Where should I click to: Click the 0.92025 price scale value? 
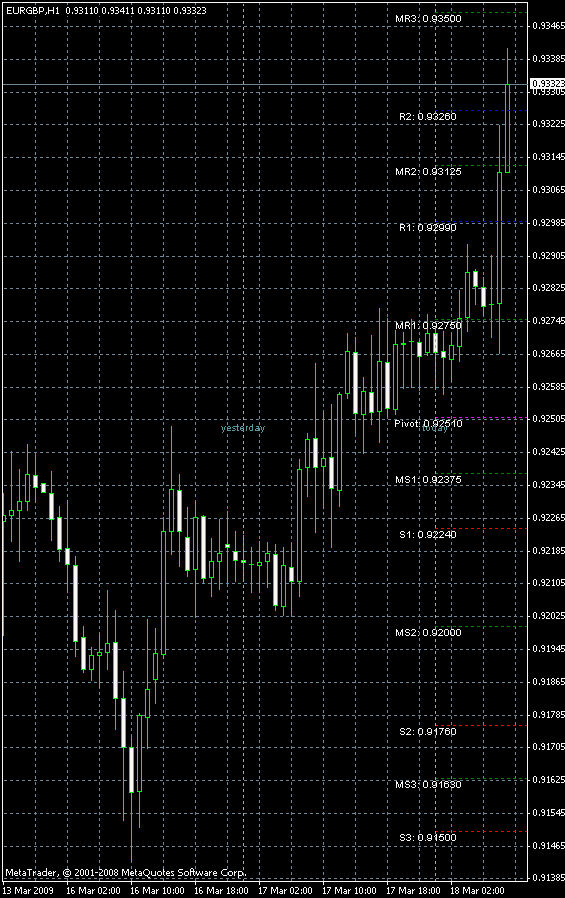coord(548,616)
